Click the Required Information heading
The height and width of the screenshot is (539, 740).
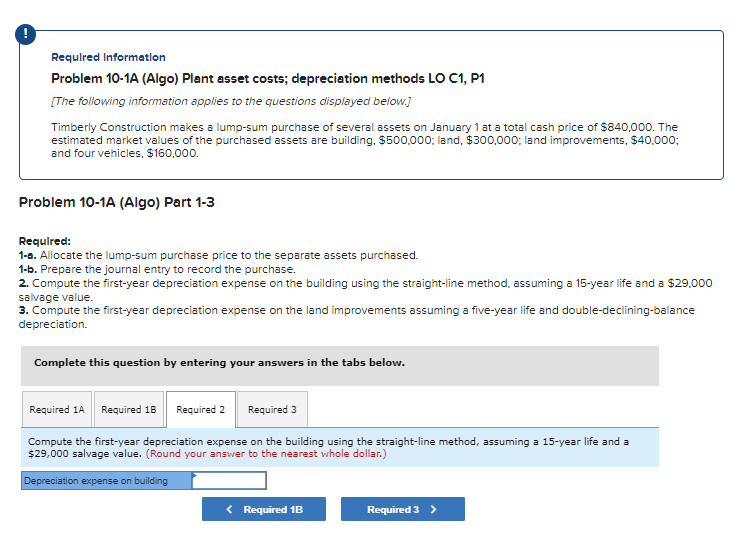click(108, 57)
